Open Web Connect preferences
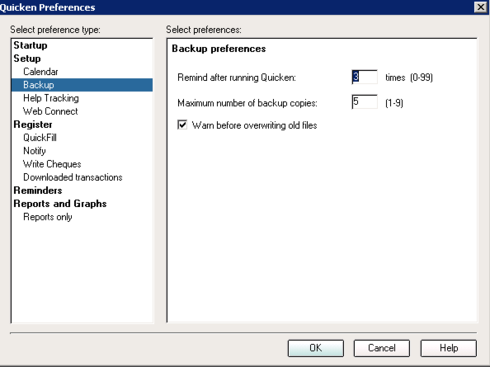This screenshot has height=367, width=490. (50, 111)
